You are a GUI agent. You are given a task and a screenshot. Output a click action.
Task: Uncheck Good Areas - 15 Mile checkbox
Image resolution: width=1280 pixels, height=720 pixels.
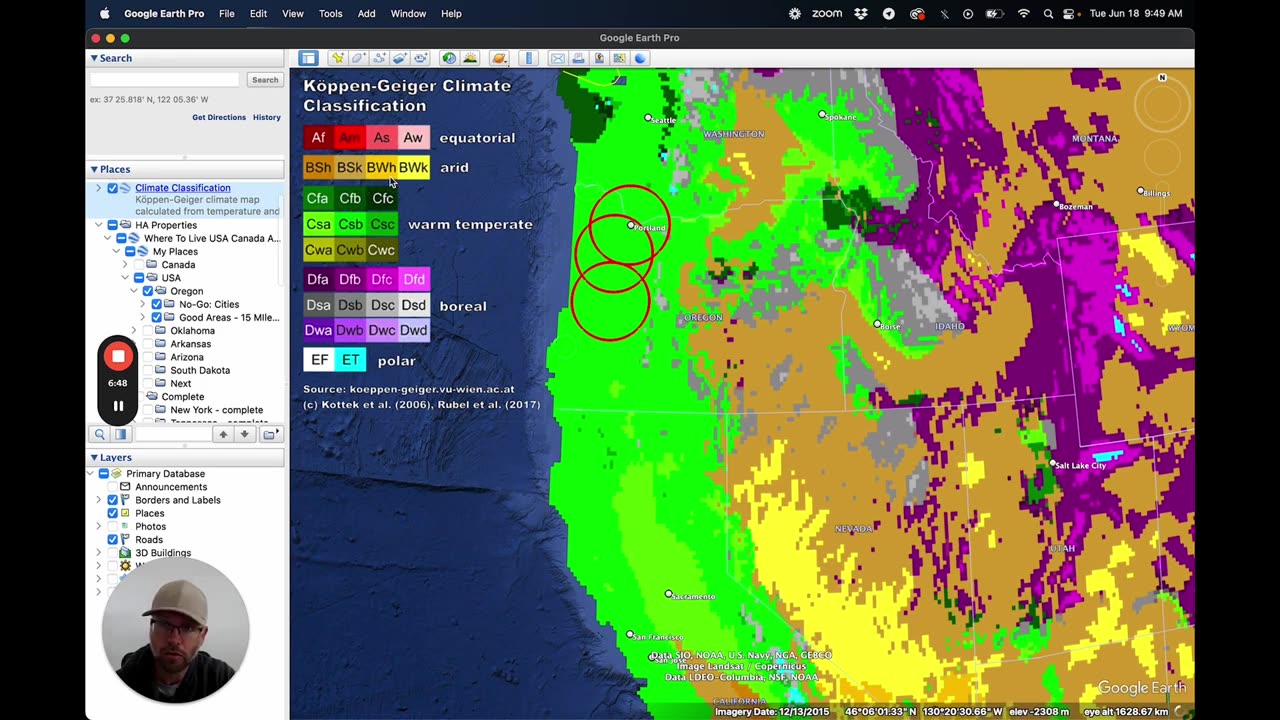[x=156, y=317]
